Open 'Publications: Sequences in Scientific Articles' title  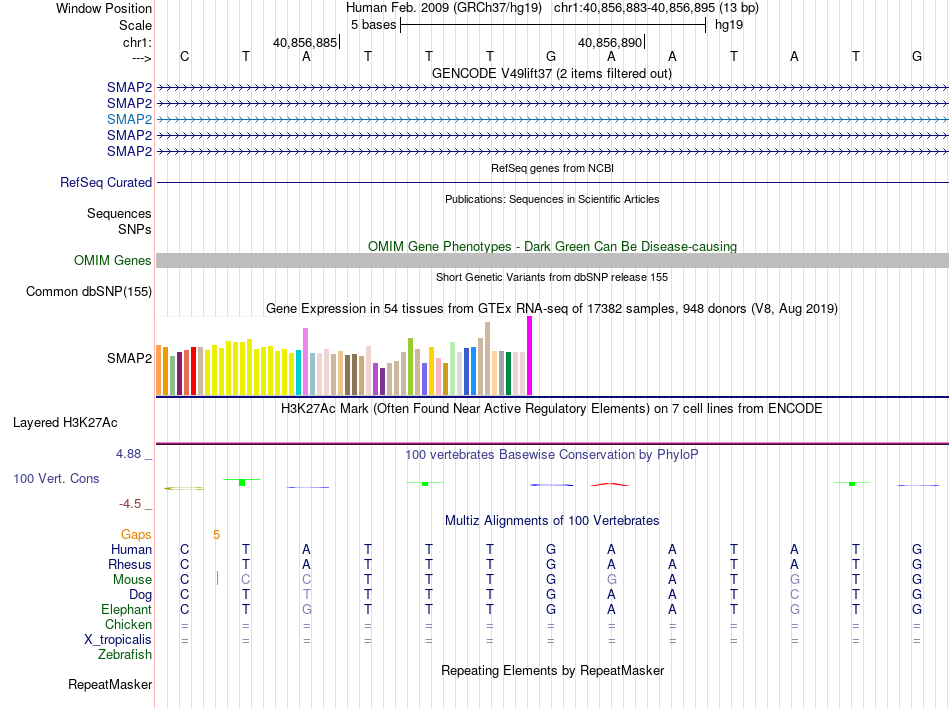[x=552, y=199]
